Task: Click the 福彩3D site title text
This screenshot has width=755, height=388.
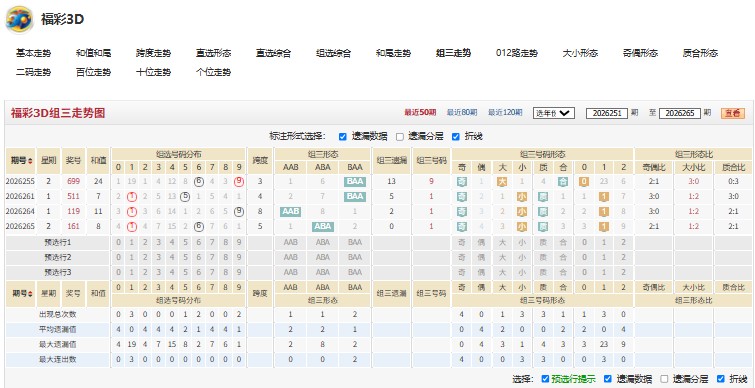Action: [x=63, y=19]
